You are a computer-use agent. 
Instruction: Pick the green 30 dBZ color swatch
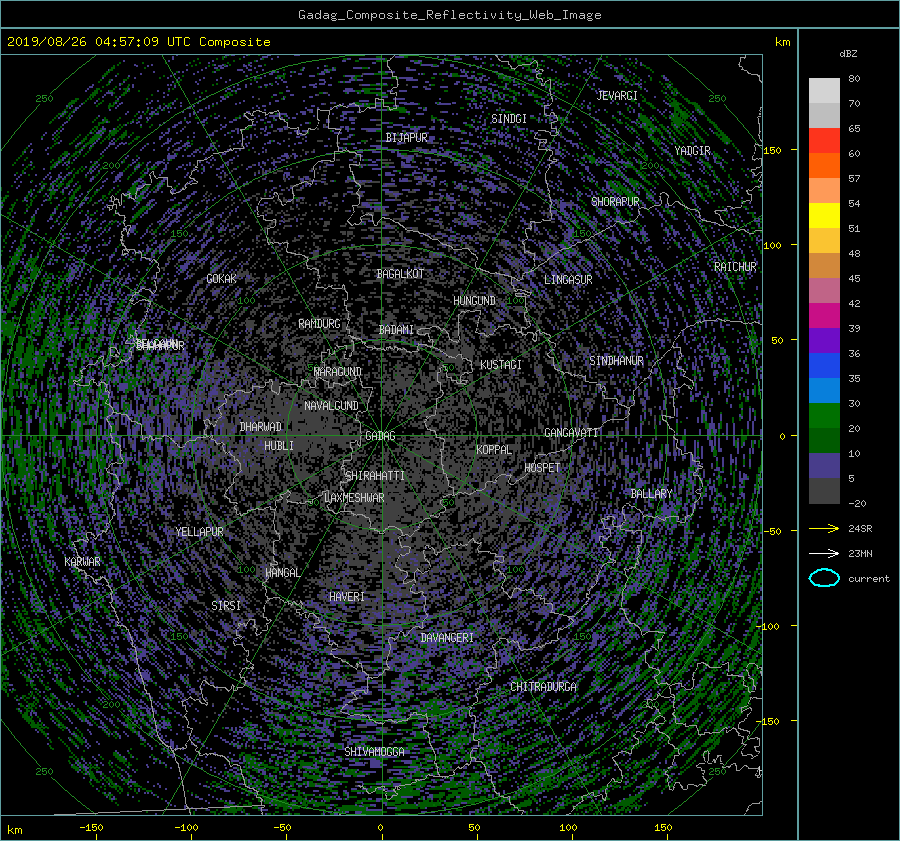click(x=824, y=416)
